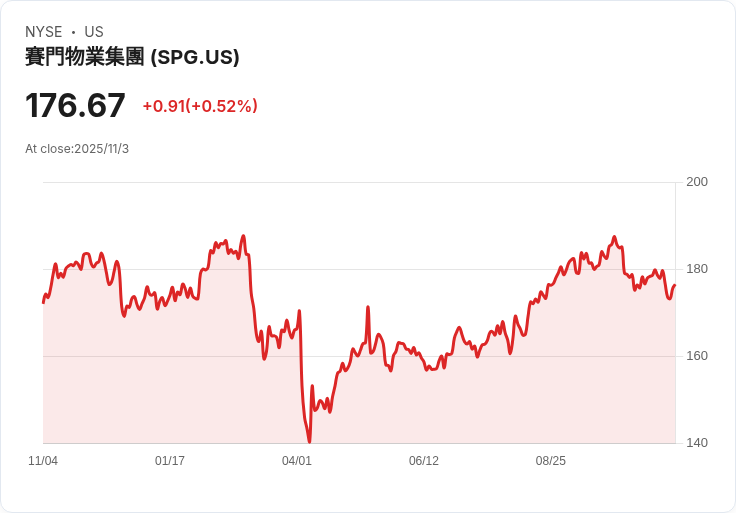The width and height of the screenshot is (736, 513).
Task: Select the 01/17 date on the x-axis
Action: pyautogui.click(x=170, y=461)
